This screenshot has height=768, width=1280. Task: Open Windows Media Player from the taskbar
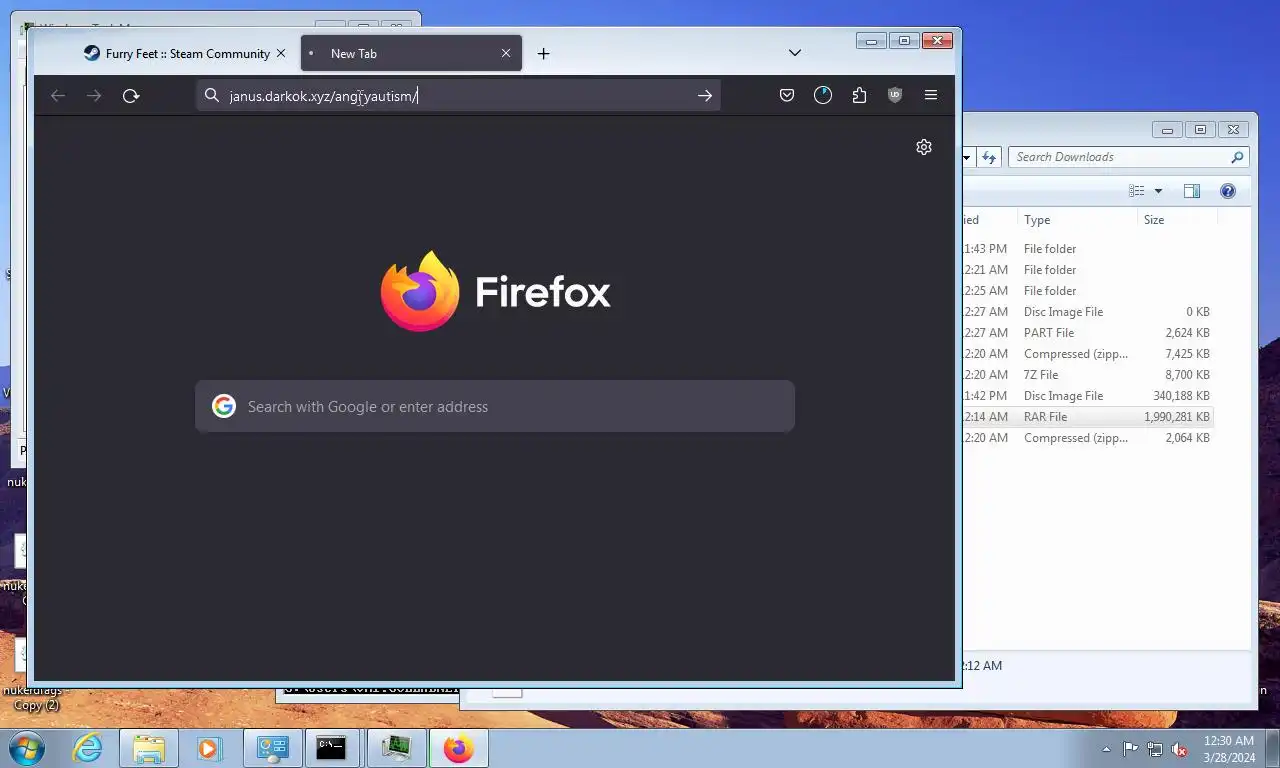[x=209, y=748]
